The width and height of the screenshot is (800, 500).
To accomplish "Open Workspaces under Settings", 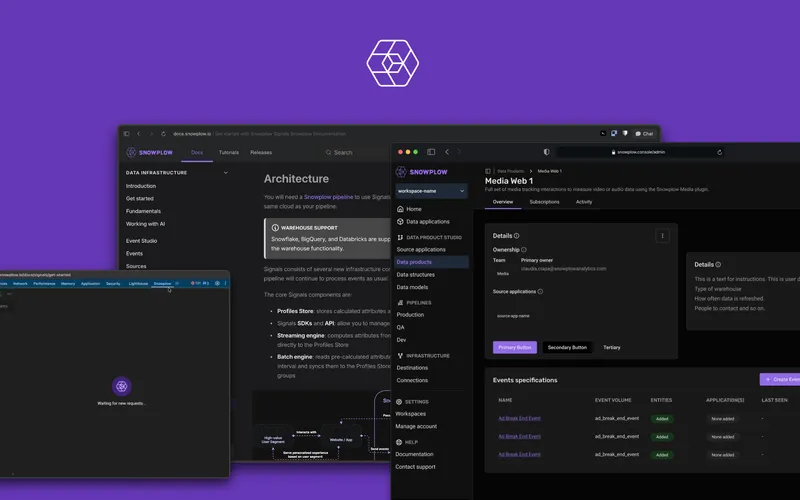I will point(410,414).
